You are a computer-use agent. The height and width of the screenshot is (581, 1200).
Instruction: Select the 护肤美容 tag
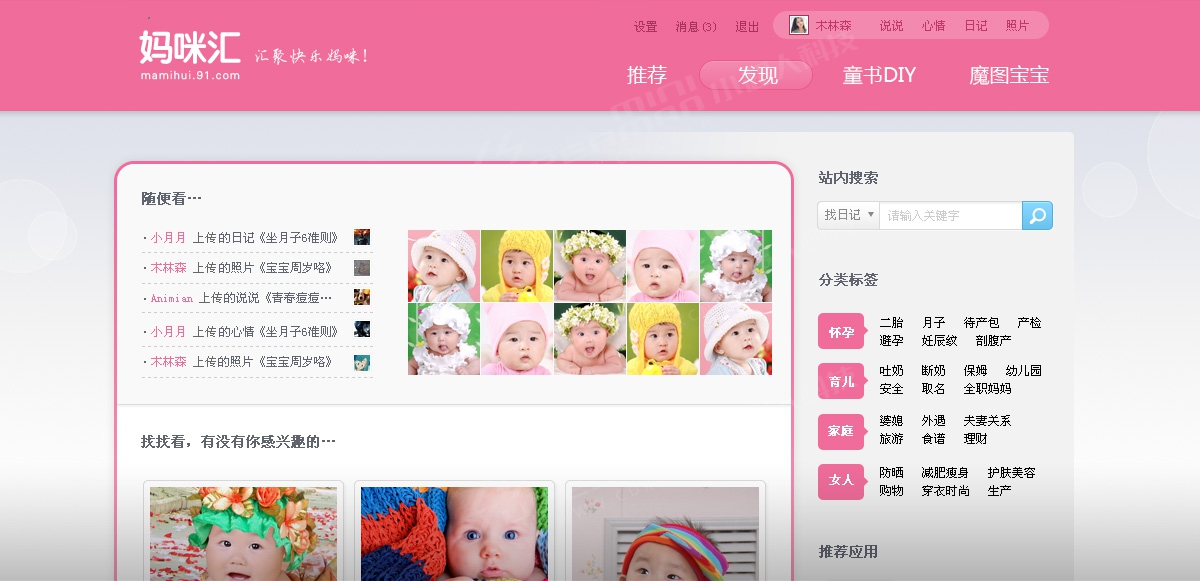pyautogui.click(x=1012, y=473)
